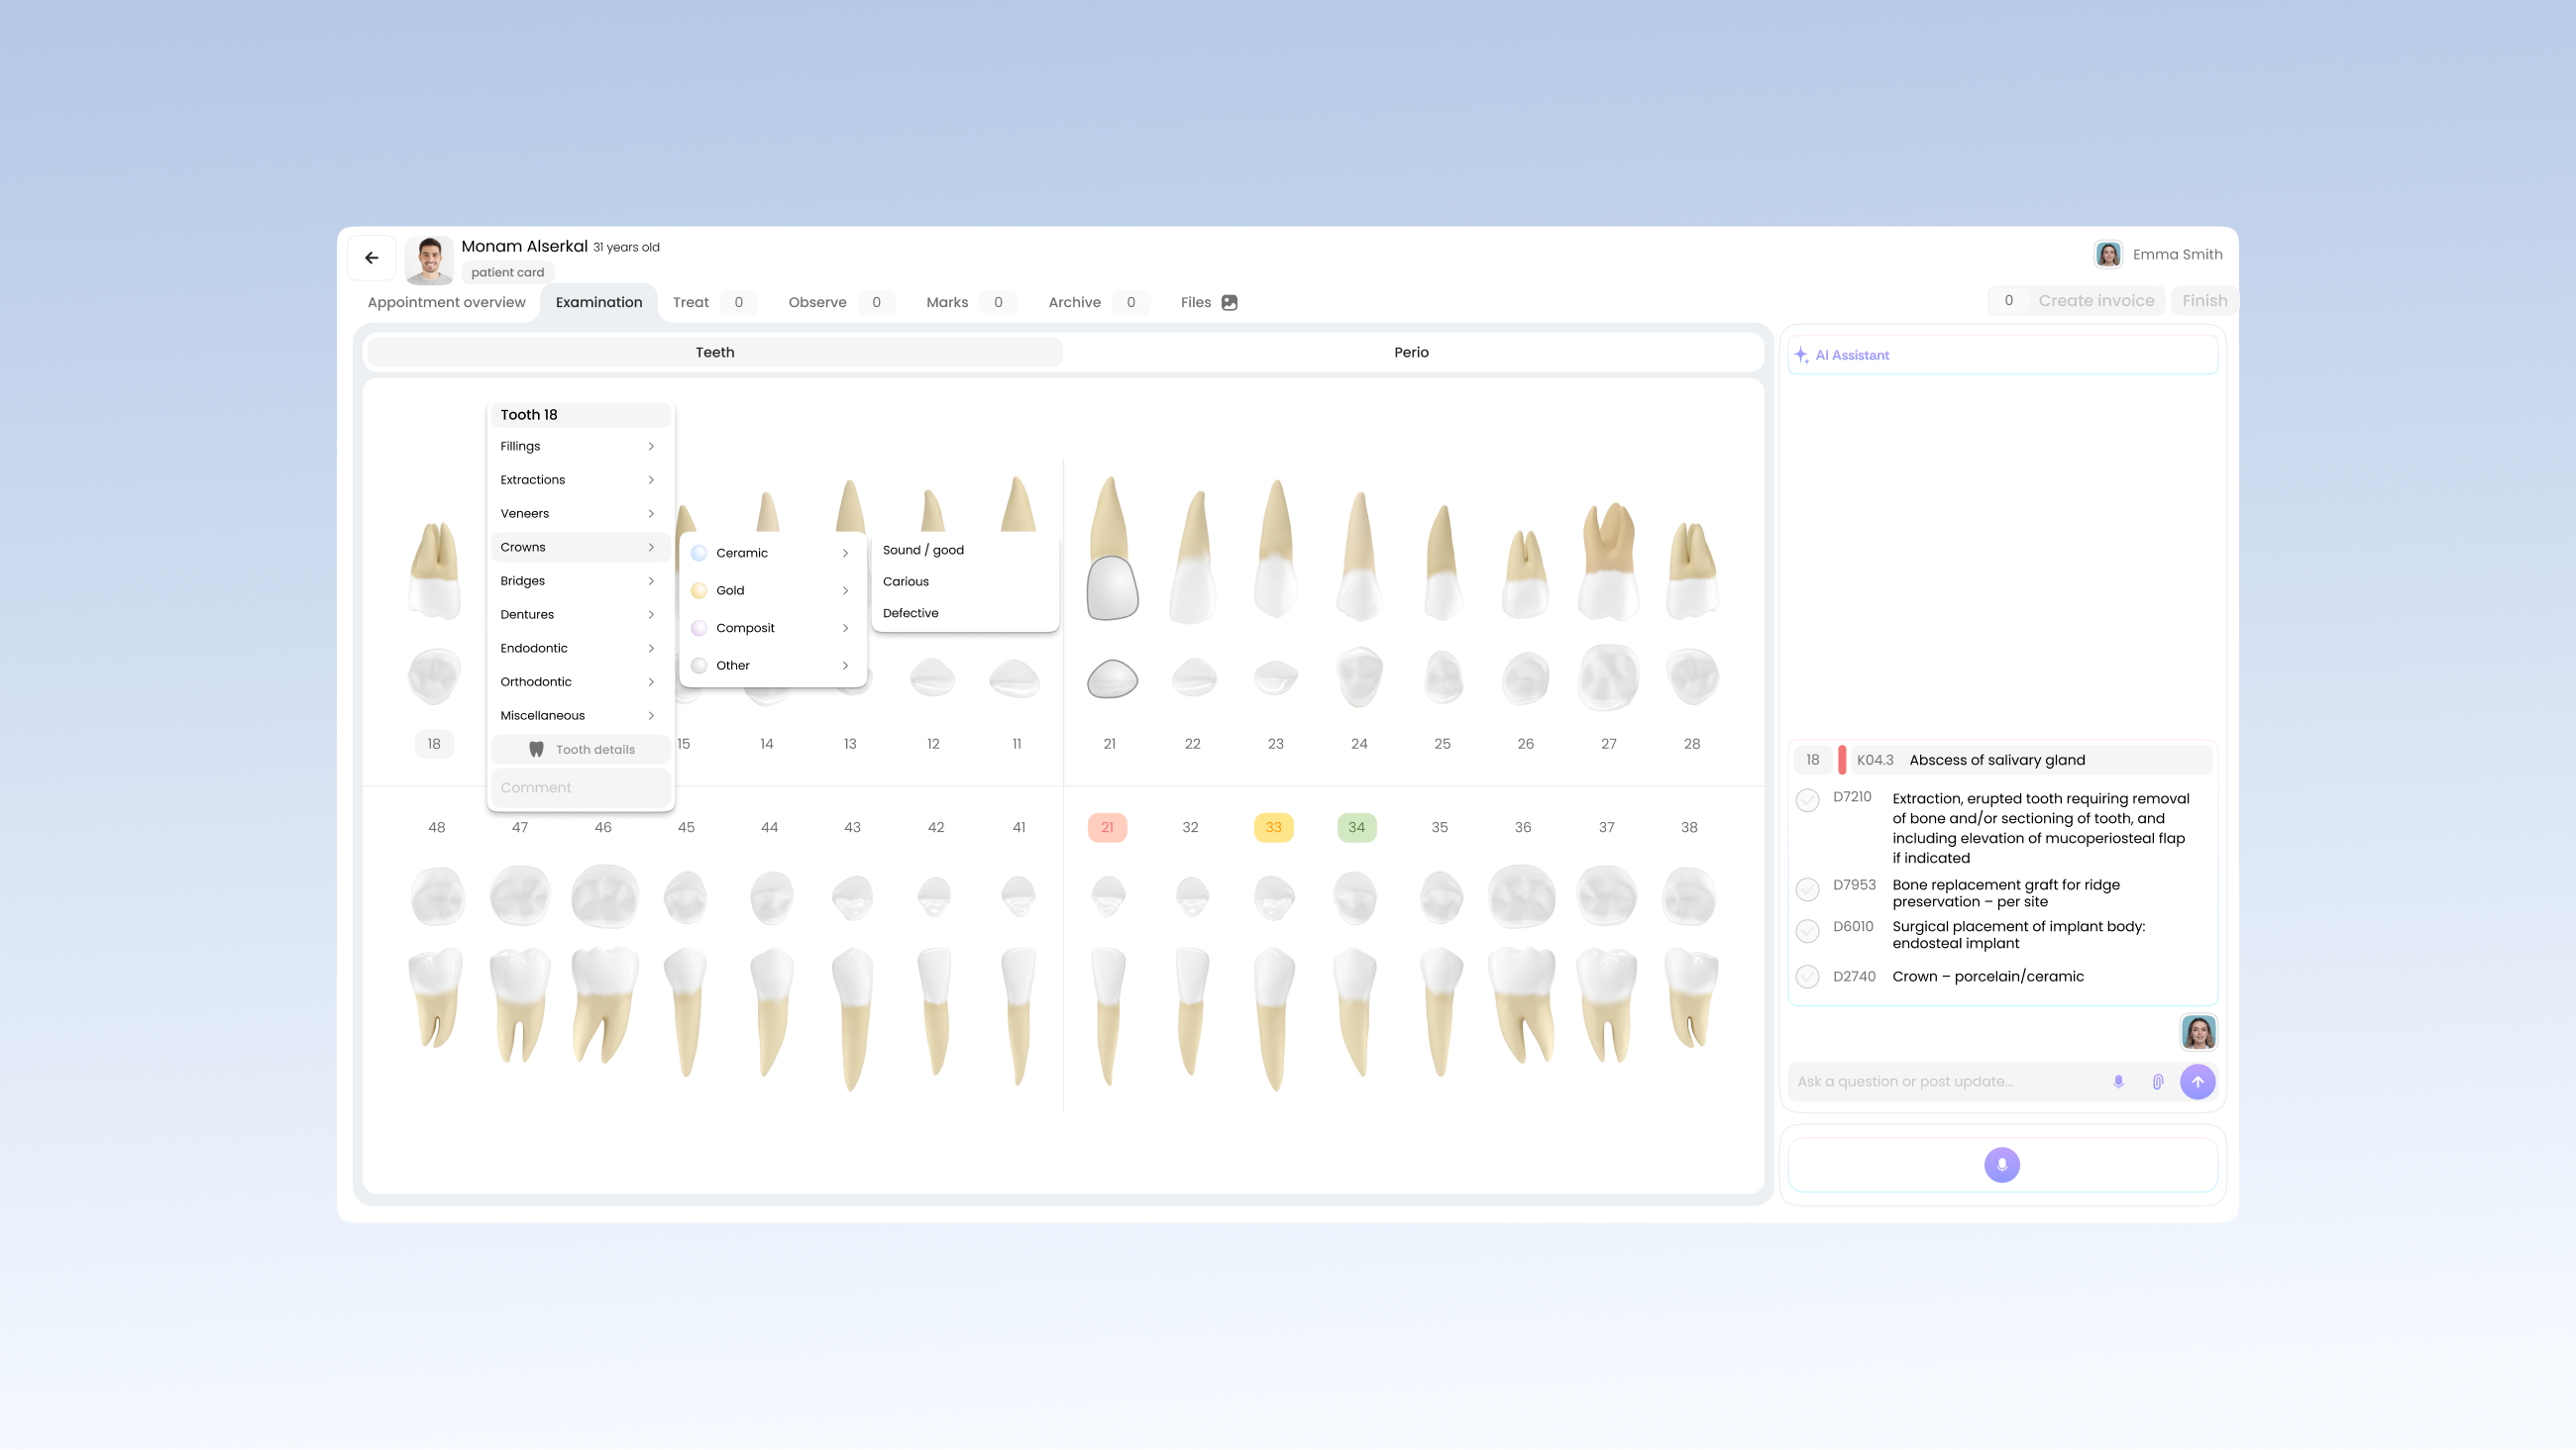This screenshot has height=1450, width=2576.
Task: Click the Comment input field
Action: coord(580,787)
